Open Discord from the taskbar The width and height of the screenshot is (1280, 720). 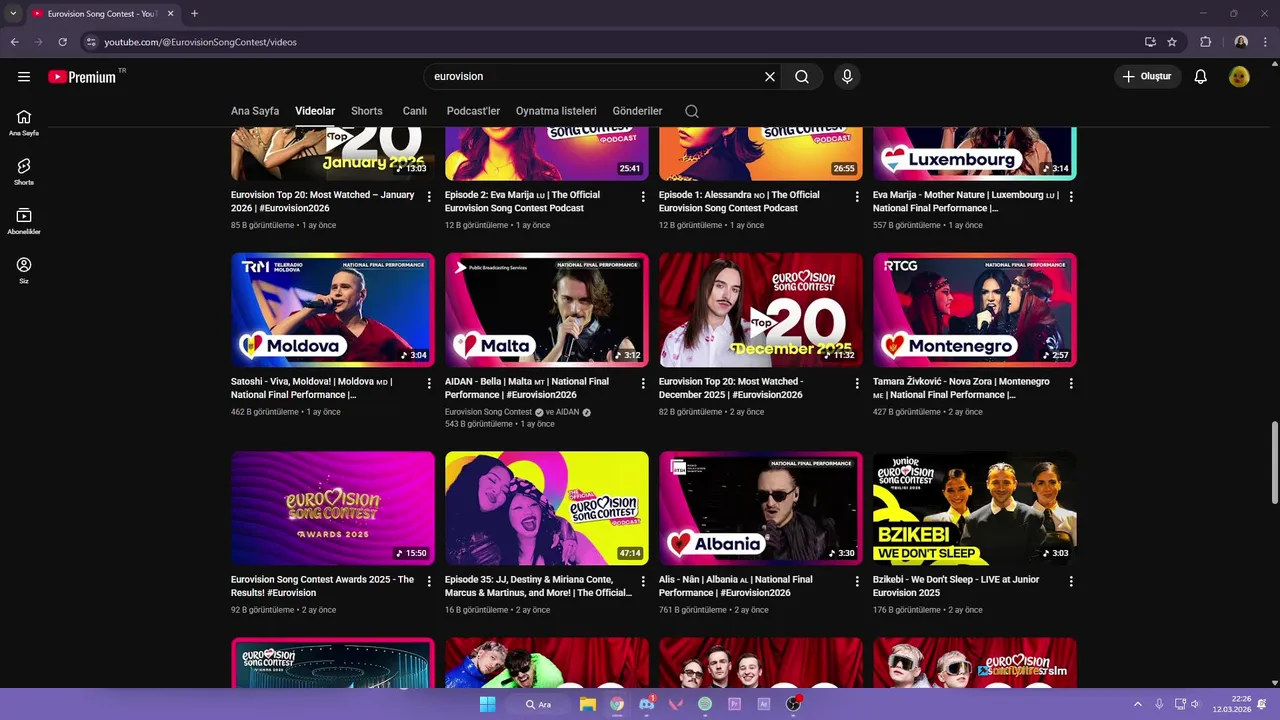647,704
